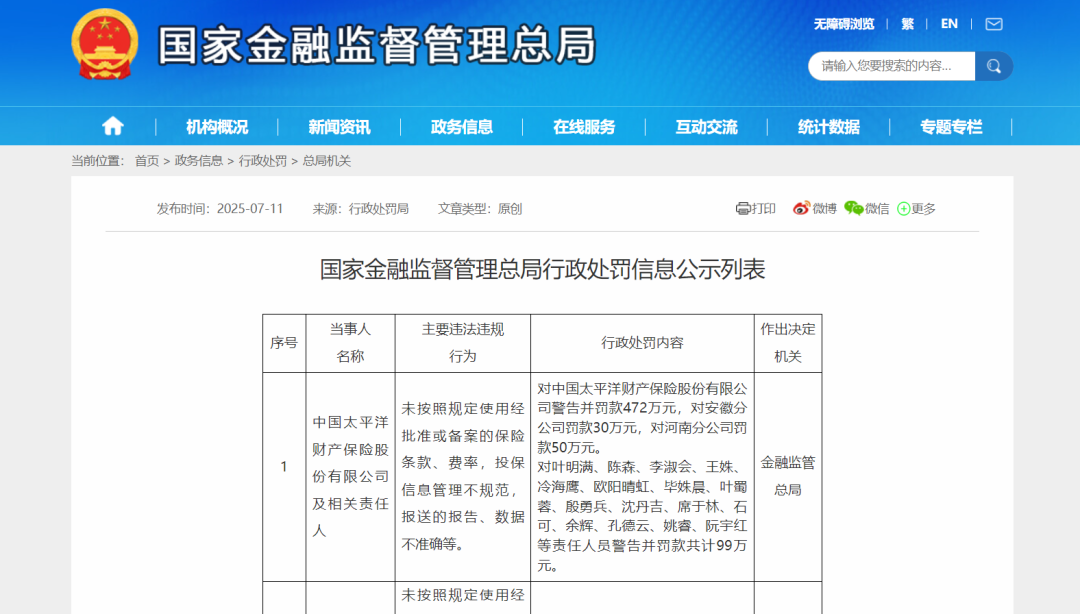
Task: Click 金融监管总局 authority cell
Action: (x=788, y=477)
